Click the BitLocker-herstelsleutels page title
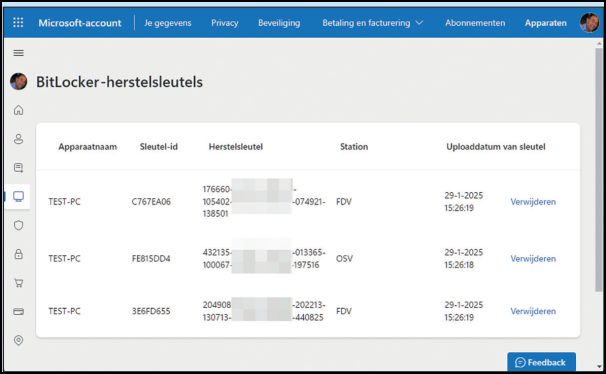The width and height of the screenshot is (606, 374). (119, 82)
